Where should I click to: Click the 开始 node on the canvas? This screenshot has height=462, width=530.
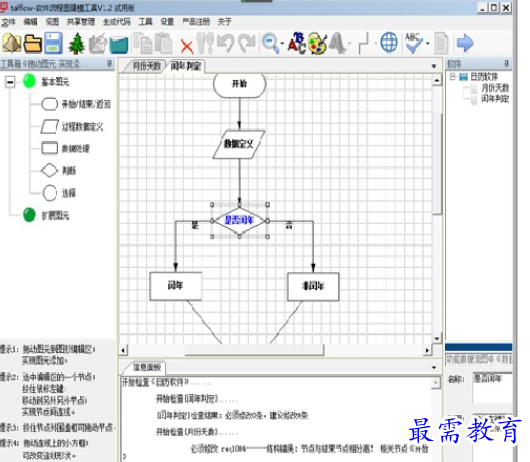click(240, 85)
